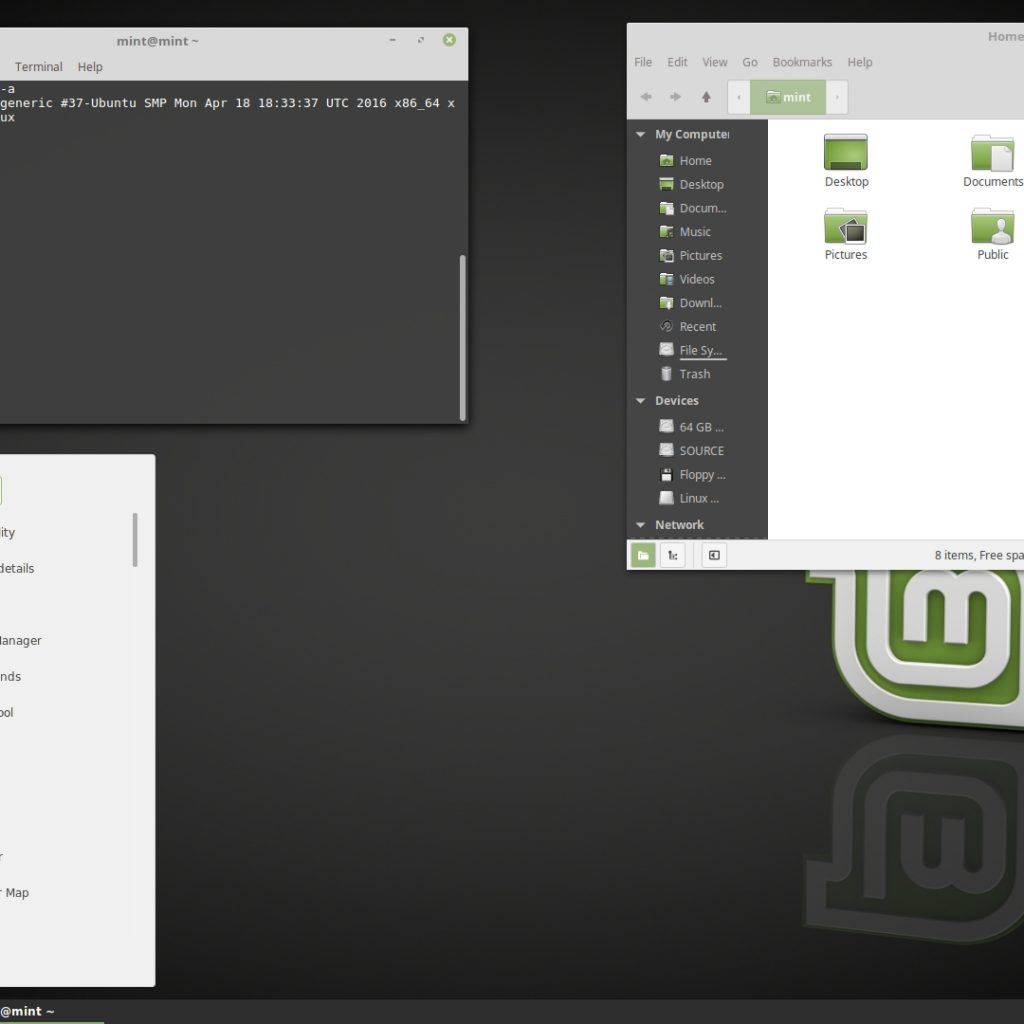The height and width of the screenshot is (1024, 1024).
Task: Click the left path-bar scroll arrow
Action: [739, 97]
